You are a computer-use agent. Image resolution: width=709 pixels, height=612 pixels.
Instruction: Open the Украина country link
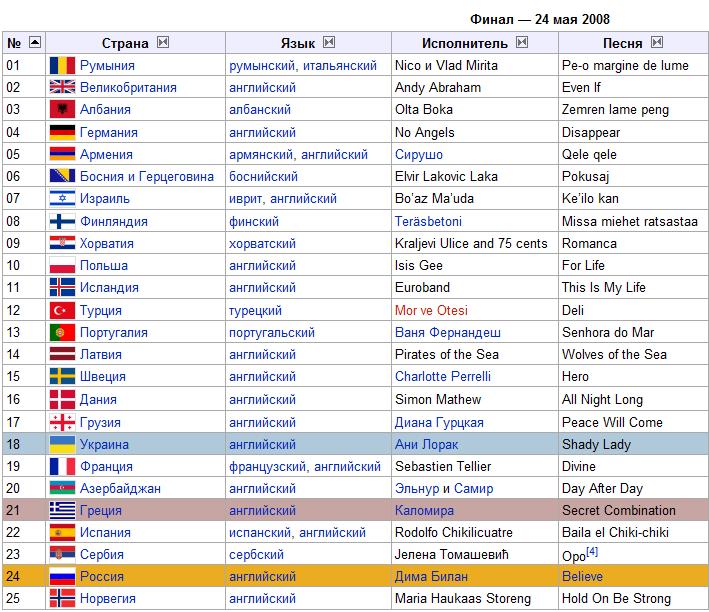104,444
